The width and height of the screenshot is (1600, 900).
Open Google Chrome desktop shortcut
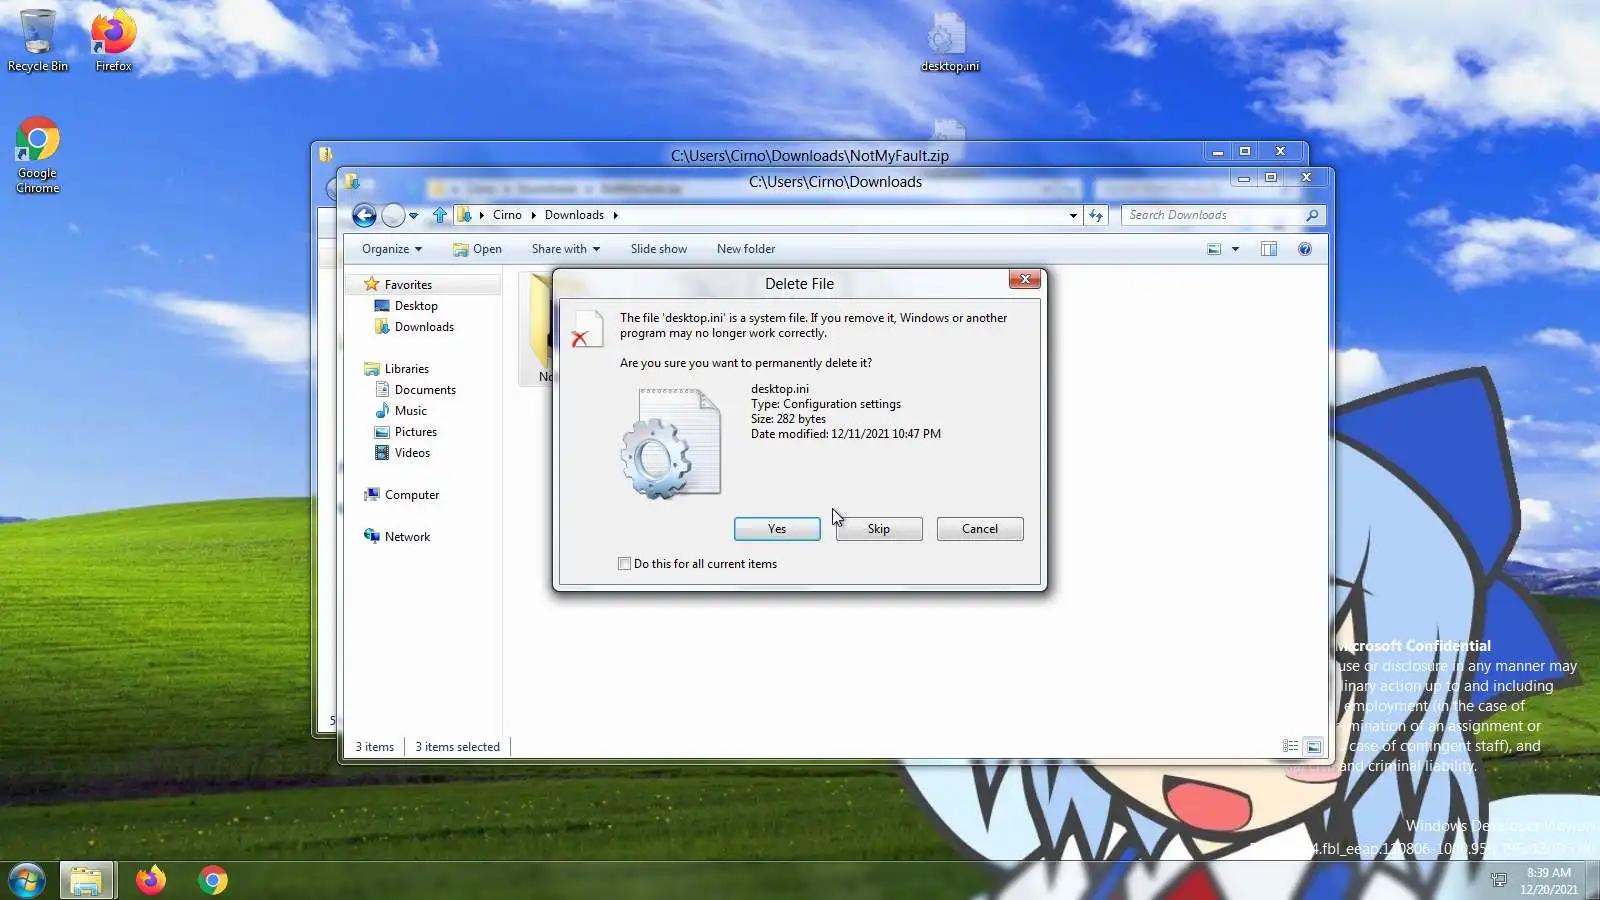pos(38,155)
